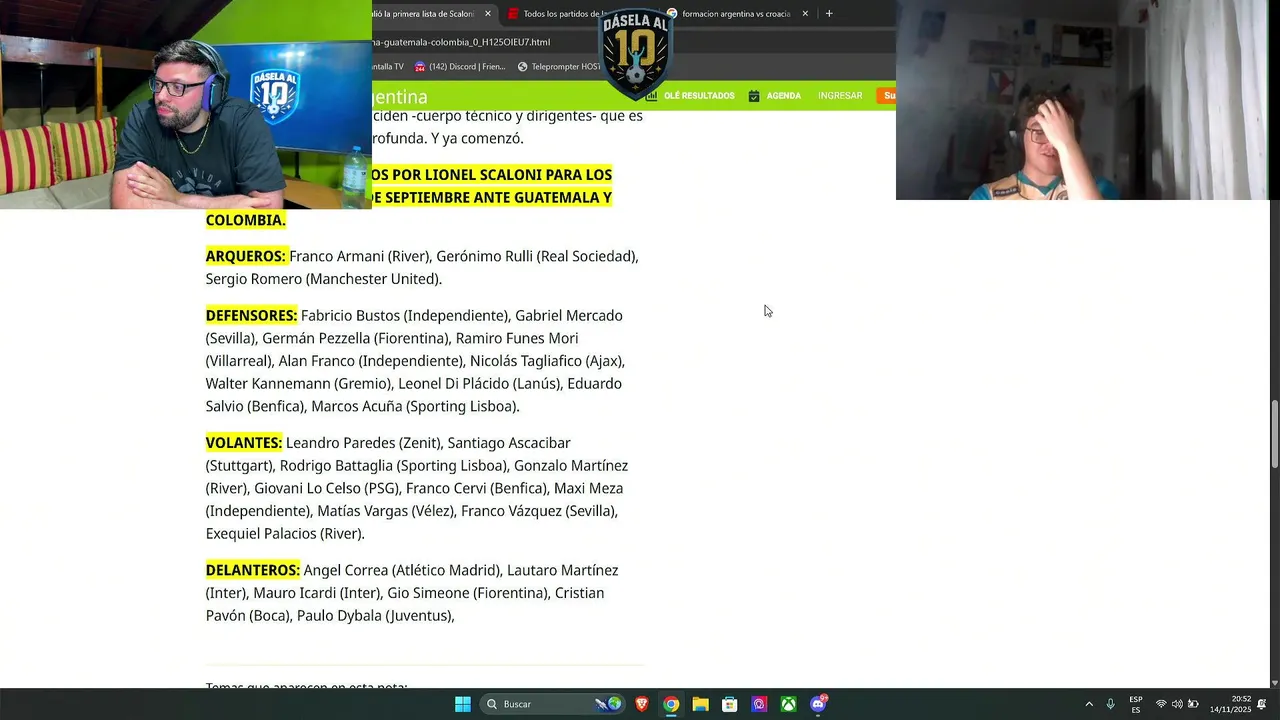
Task: Click the calendar icon beside AGENDA
Action: point(754,96)
